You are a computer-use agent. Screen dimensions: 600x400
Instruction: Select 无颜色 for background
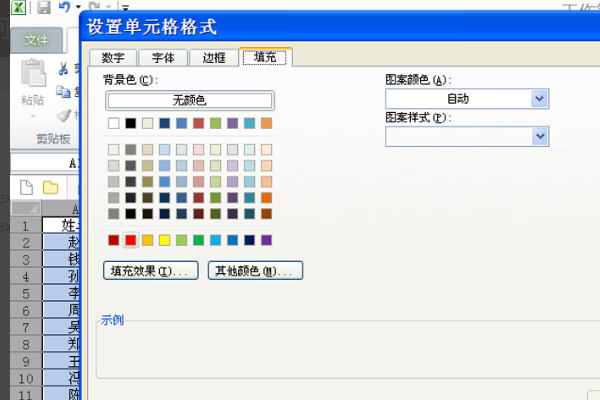click(x=189, y=100)
